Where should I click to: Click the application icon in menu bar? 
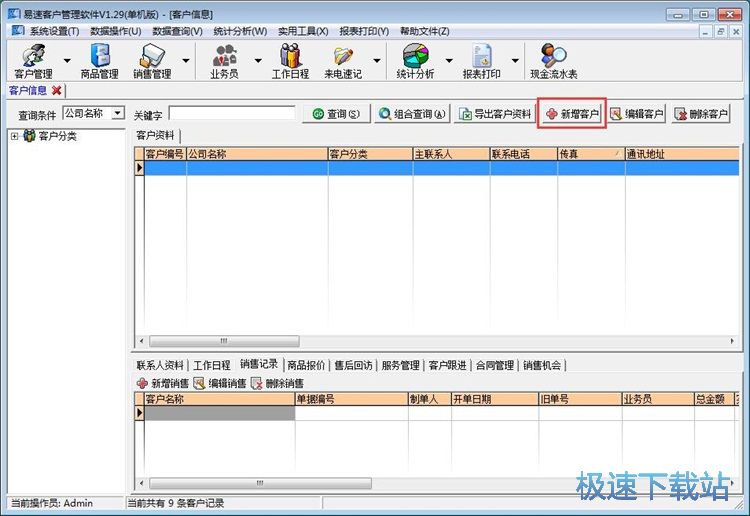pos(18,31)
